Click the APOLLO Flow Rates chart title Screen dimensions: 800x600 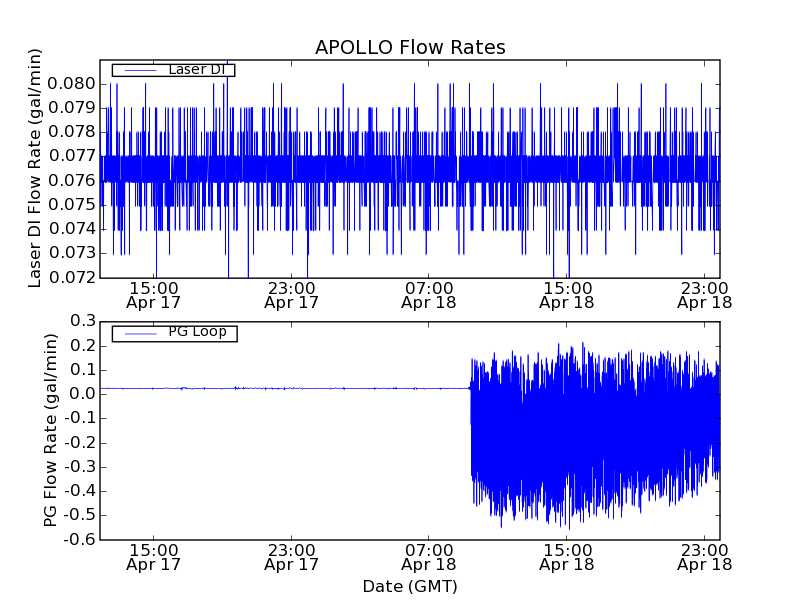(x=410, y=47)
